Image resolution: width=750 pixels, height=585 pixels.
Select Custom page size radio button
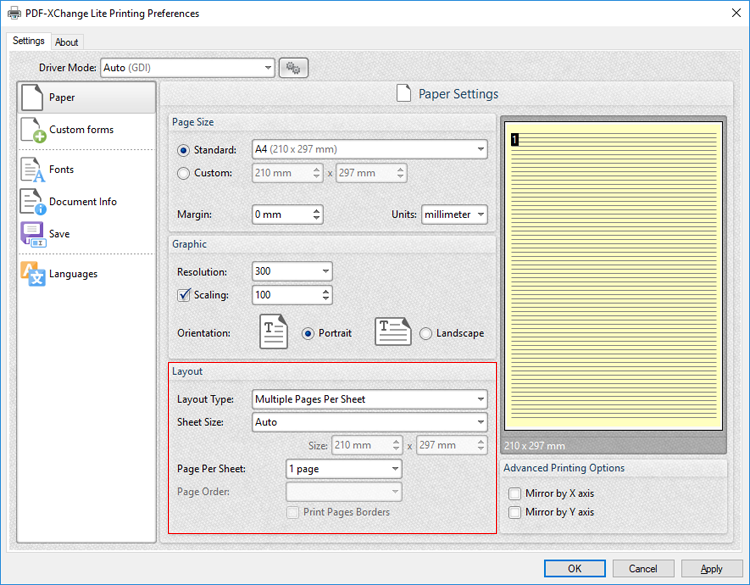(184, 173)
